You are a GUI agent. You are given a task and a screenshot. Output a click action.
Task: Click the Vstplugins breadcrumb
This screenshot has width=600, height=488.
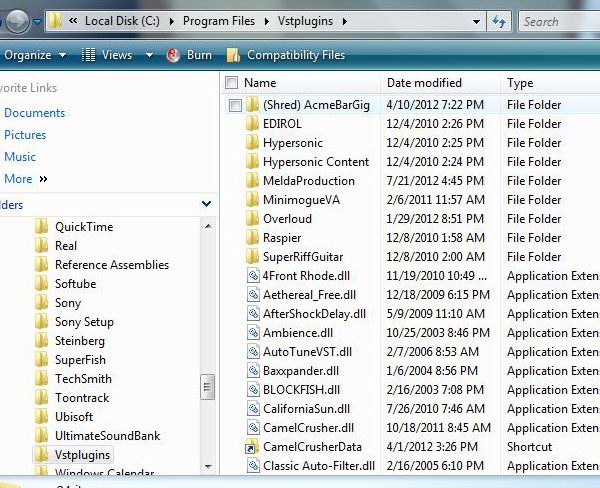pos(305,21)
